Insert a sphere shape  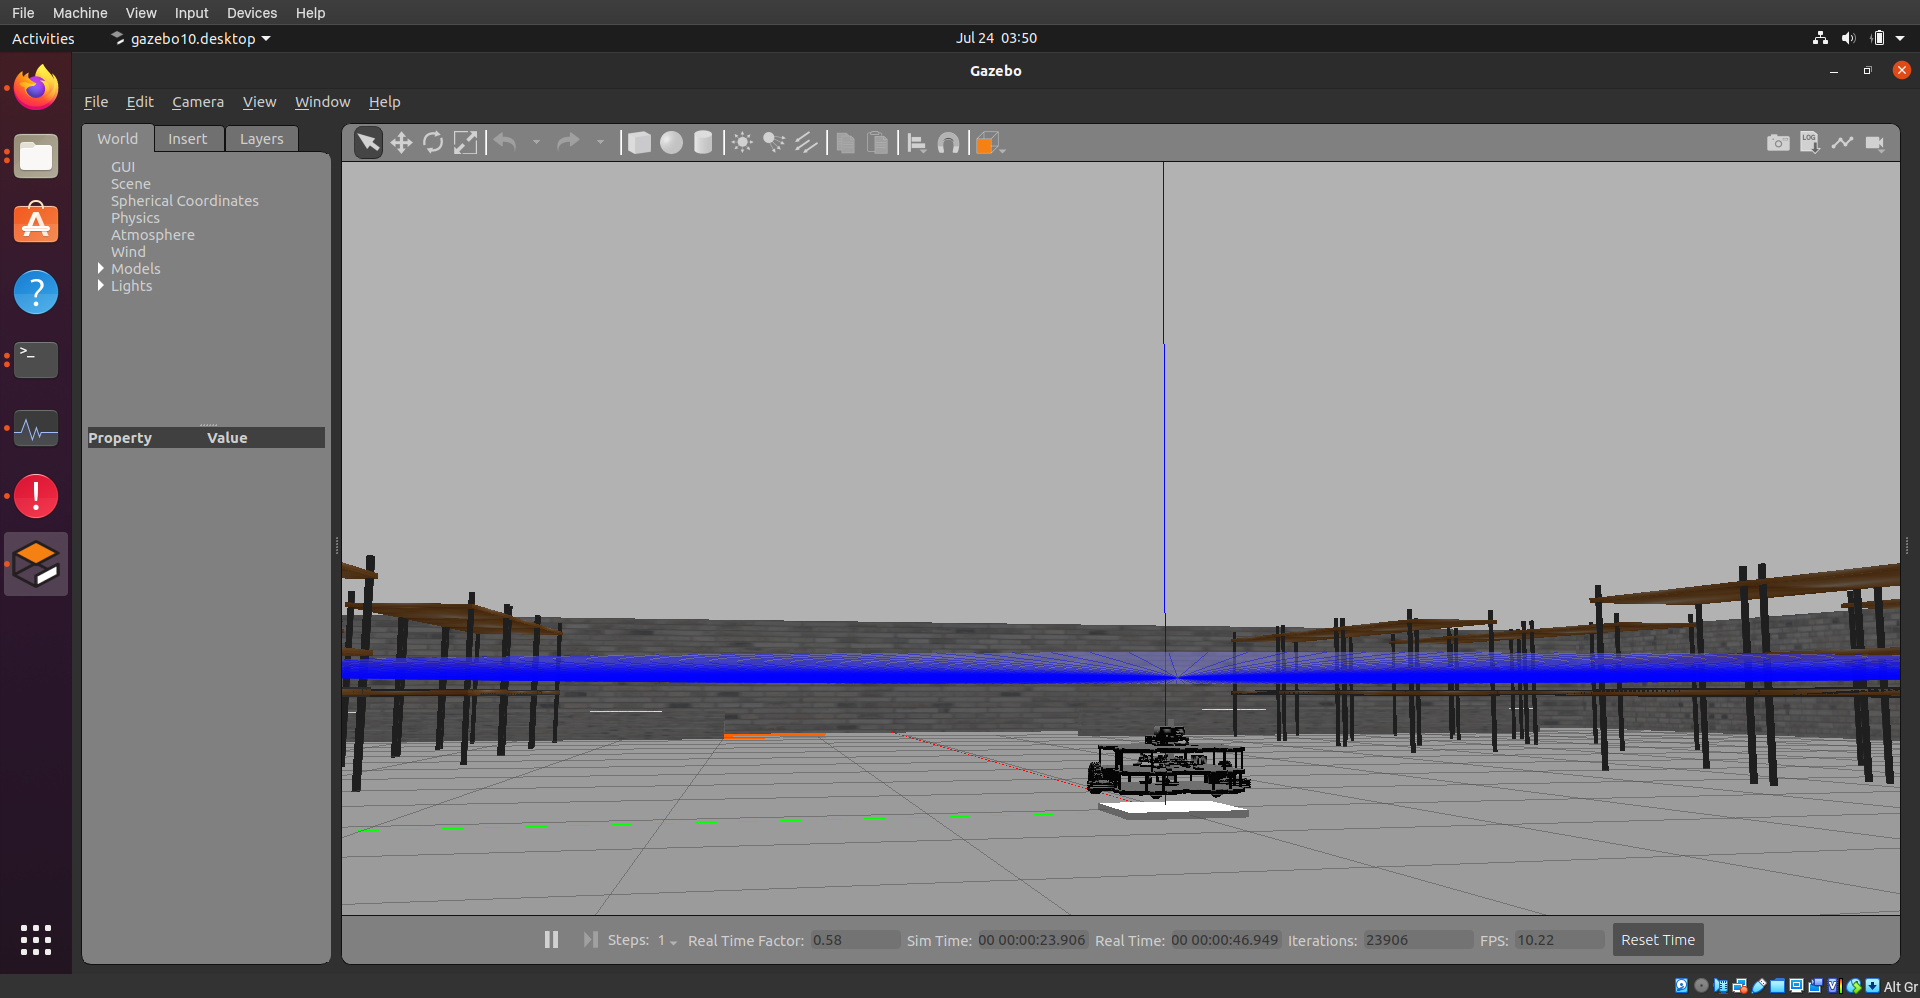(x=671, y=143)
